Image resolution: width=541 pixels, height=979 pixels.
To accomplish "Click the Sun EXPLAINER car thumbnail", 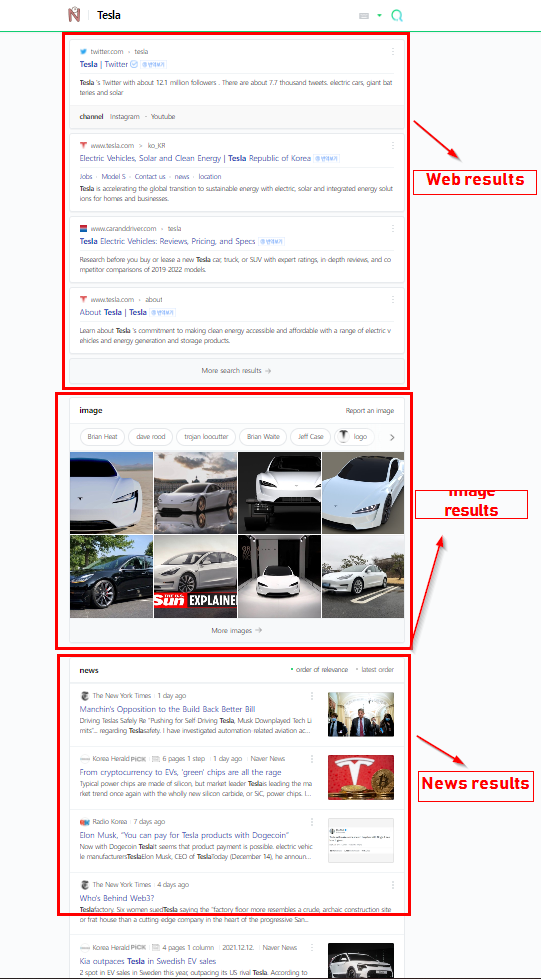I will point(196,576).
